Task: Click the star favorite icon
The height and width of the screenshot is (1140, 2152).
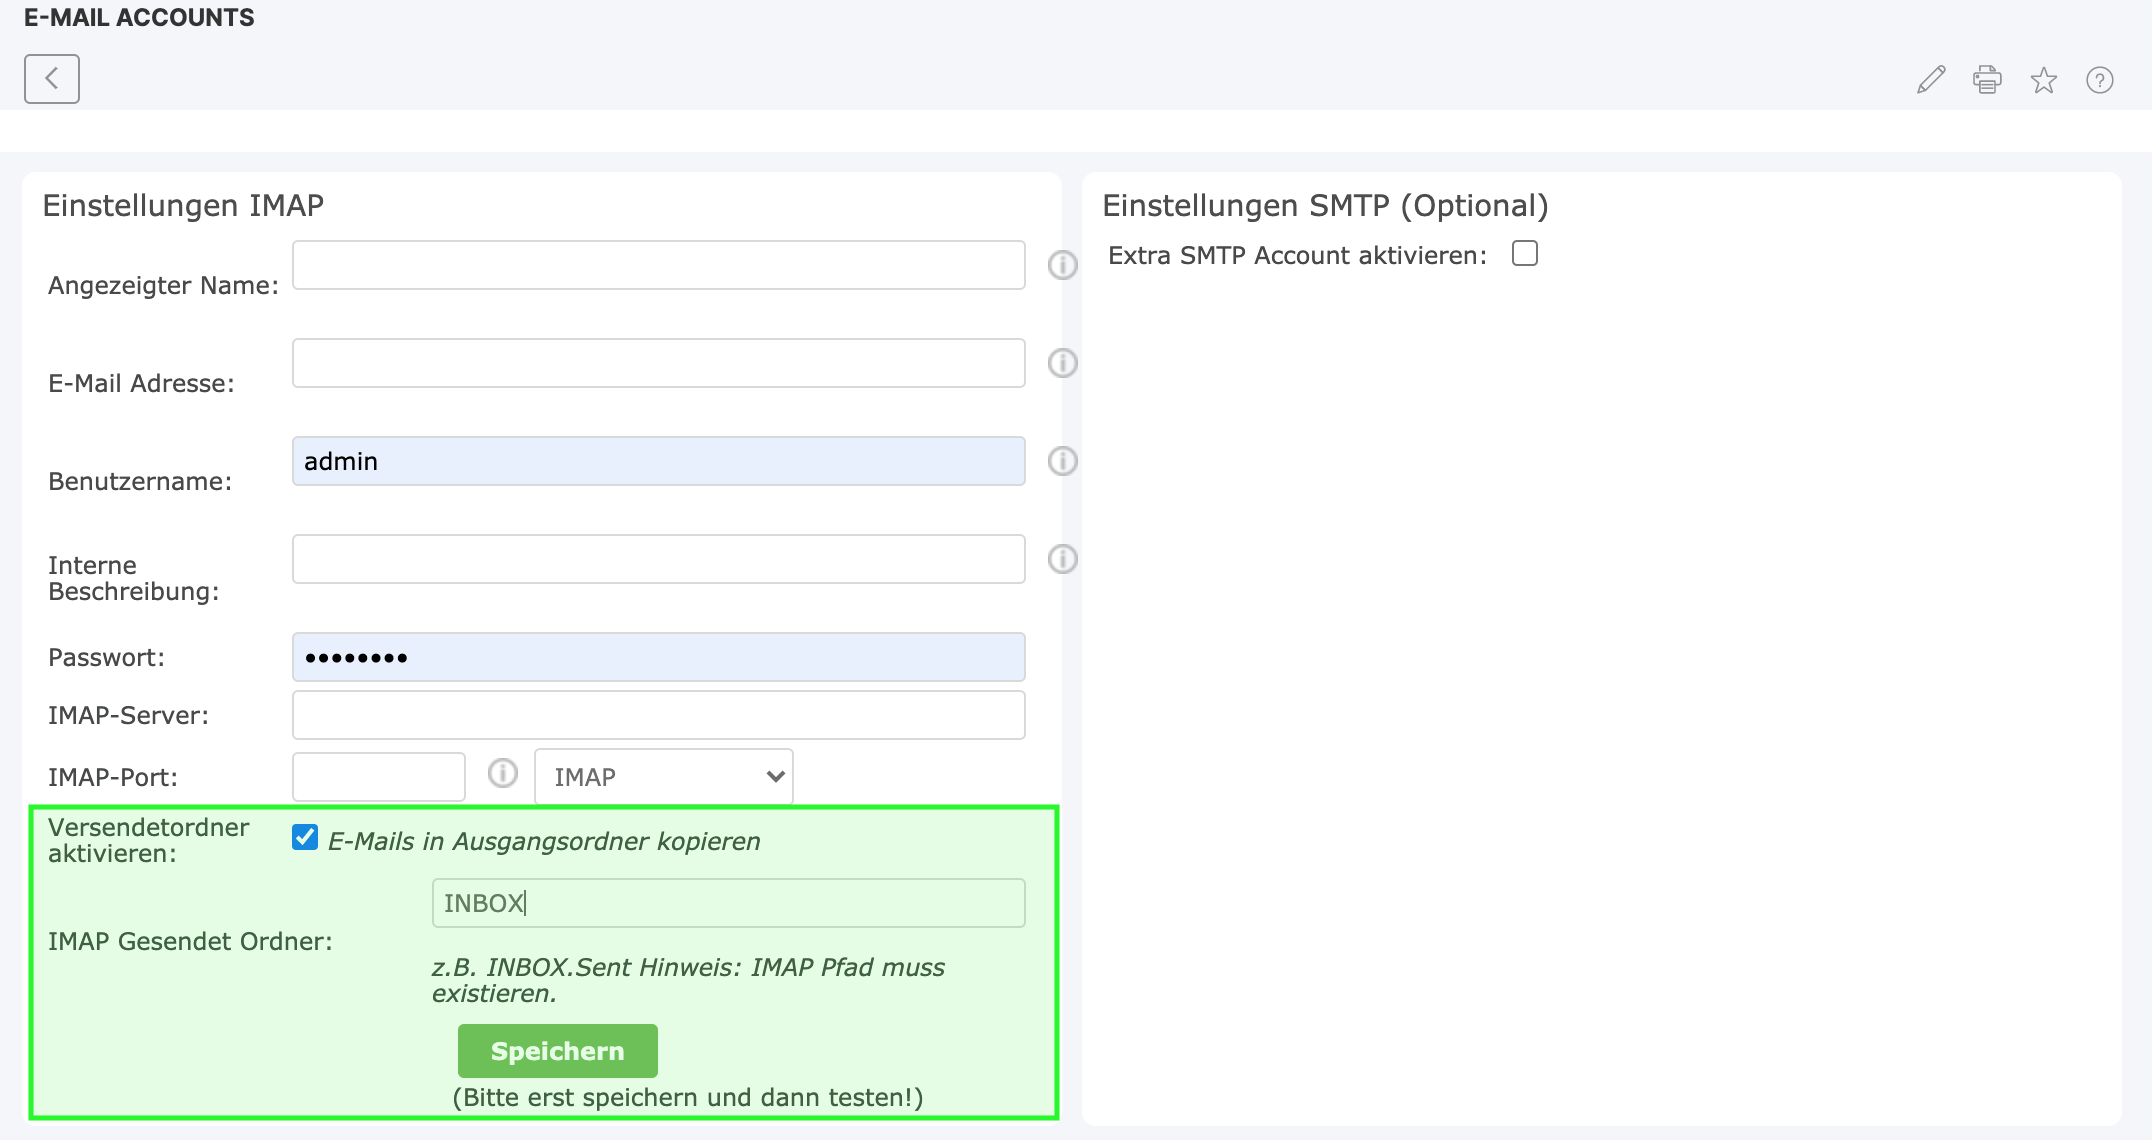Action: pyautogui.click(x=2043, y=80)
